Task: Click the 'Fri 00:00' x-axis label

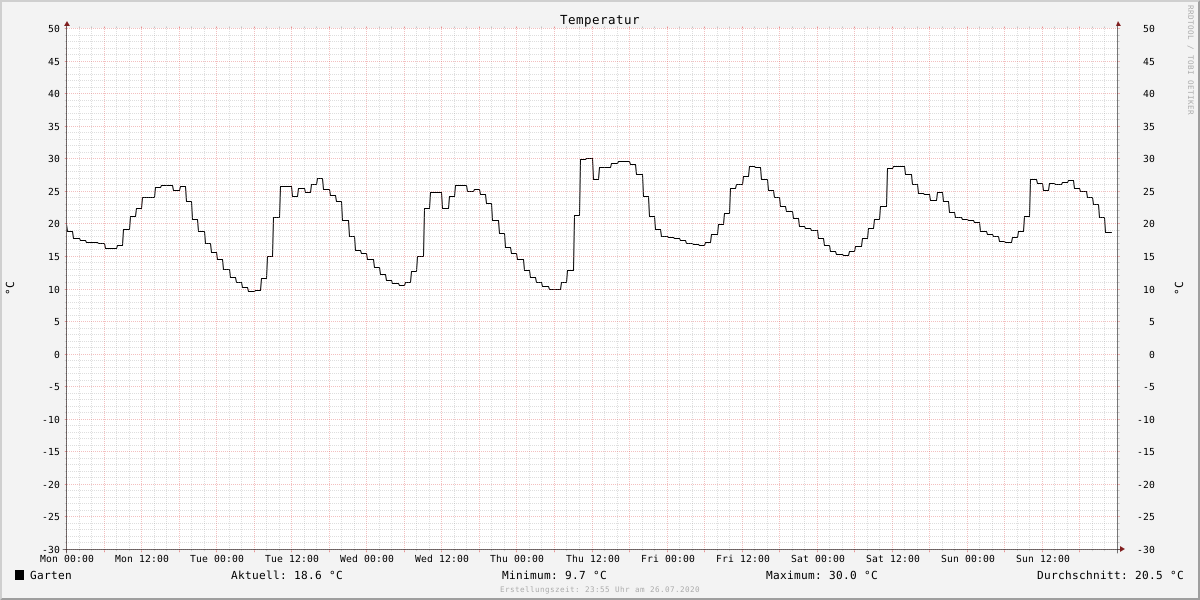Action: tap(668, 559)
